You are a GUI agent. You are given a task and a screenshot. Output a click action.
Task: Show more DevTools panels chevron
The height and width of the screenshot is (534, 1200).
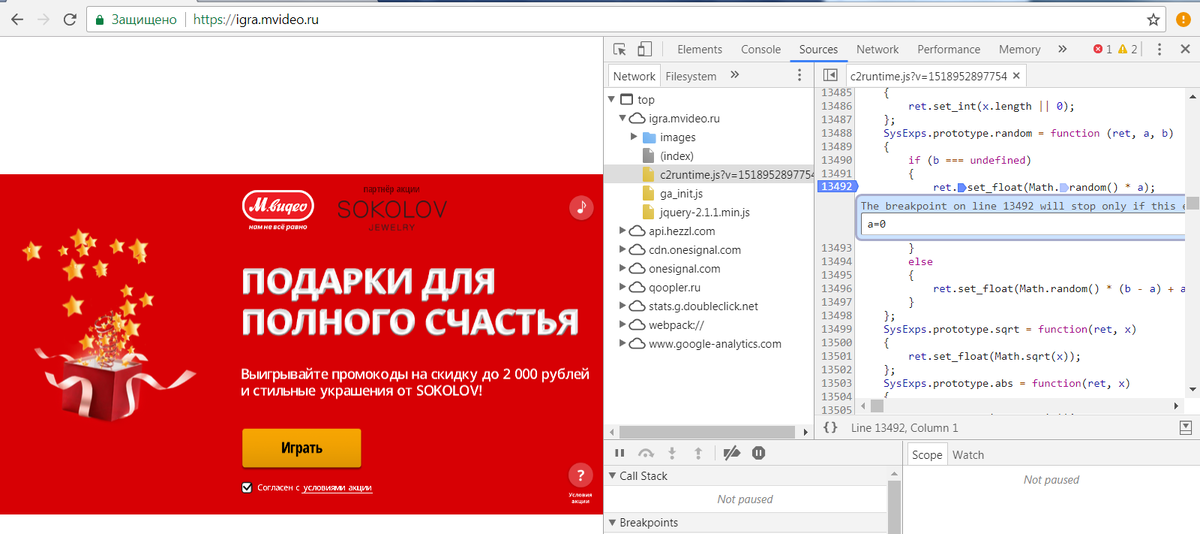click(x=1062, y=49)
